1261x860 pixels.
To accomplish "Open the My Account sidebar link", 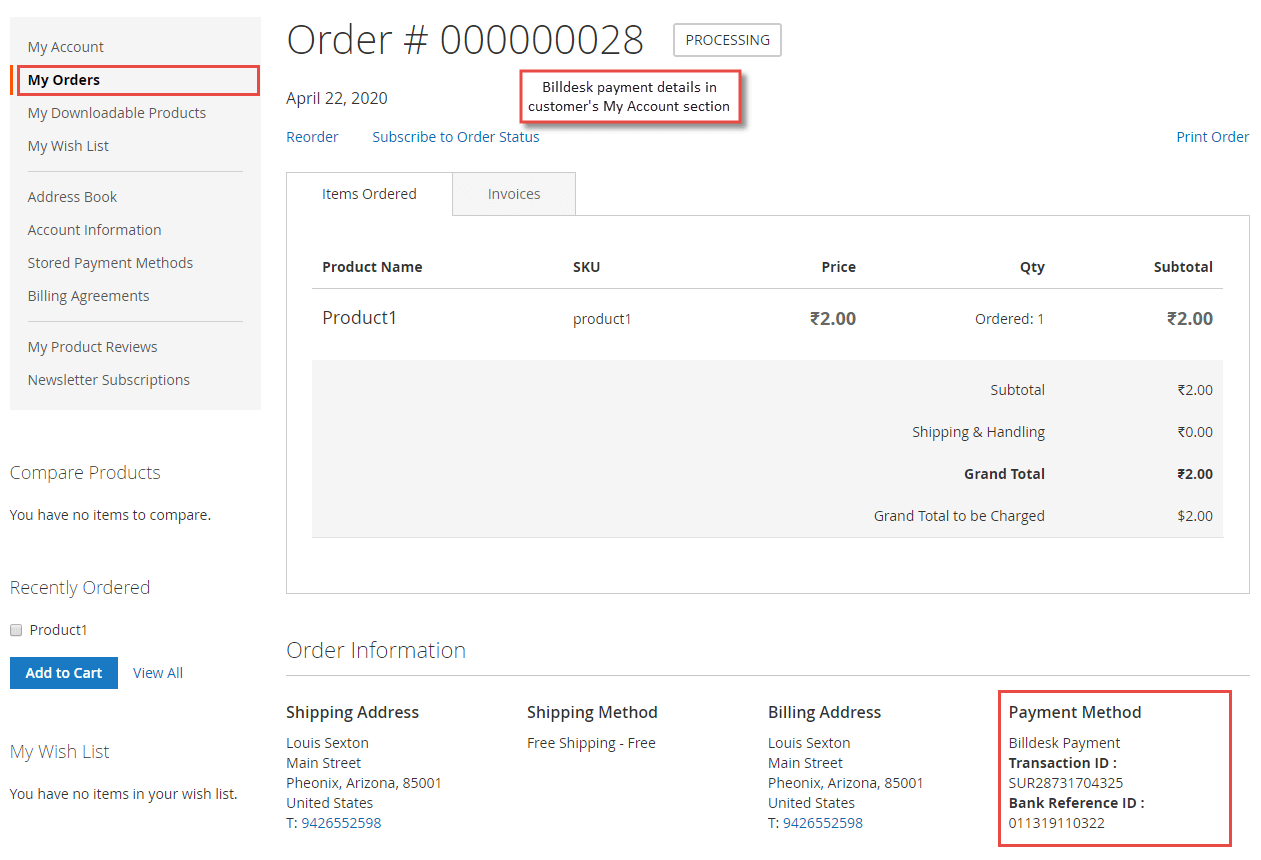I will (65, 46).
